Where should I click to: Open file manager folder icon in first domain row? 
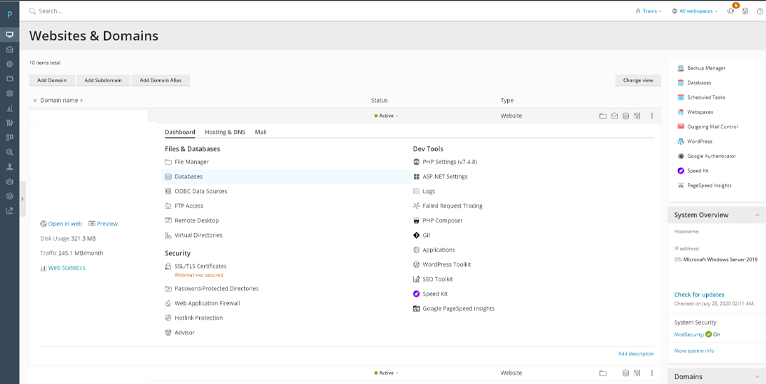603,116
